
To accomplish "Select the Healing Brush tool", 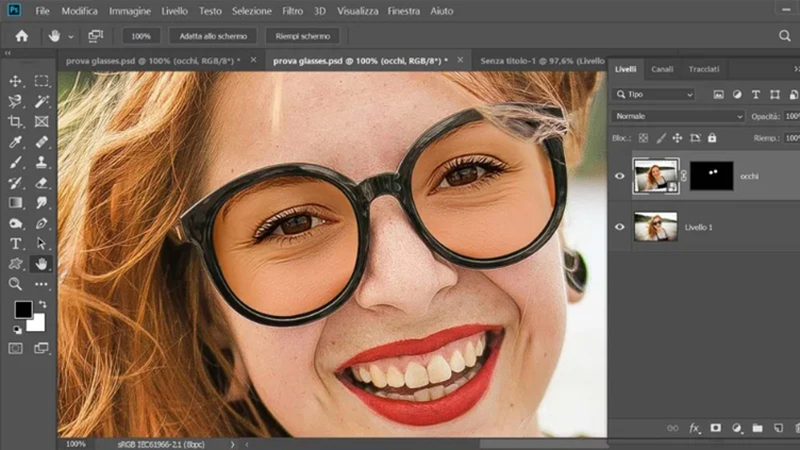I will tap(41, 142).
